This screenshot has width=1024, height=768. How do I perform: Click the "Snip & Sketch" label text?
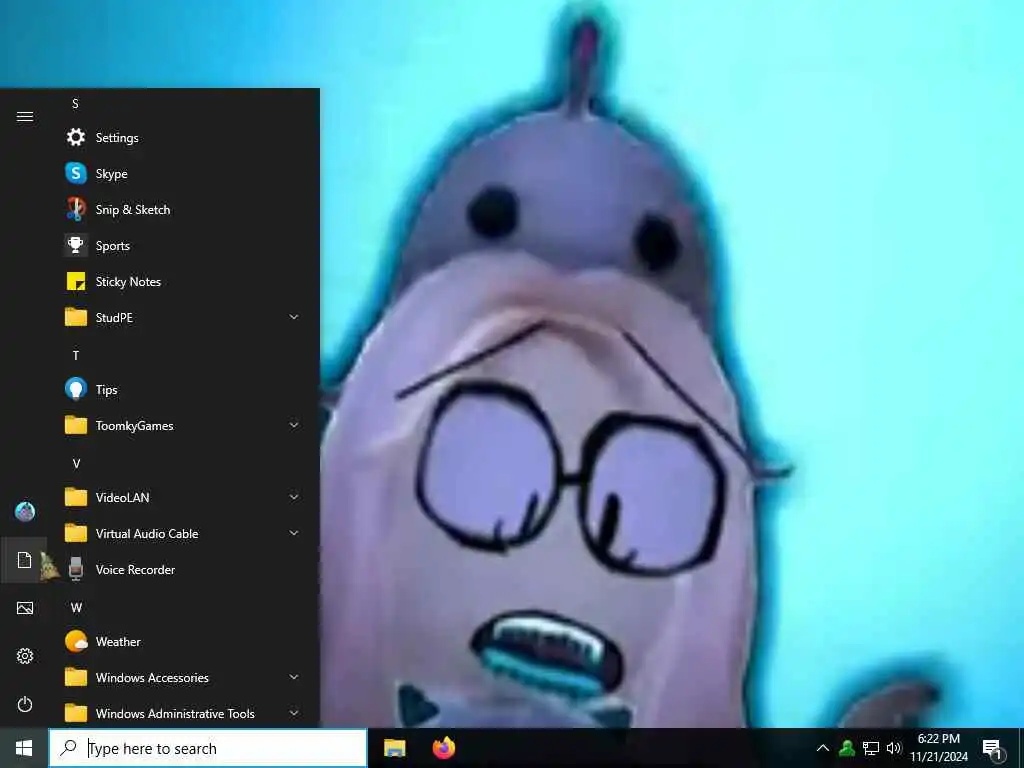click(x=133, y=210)
